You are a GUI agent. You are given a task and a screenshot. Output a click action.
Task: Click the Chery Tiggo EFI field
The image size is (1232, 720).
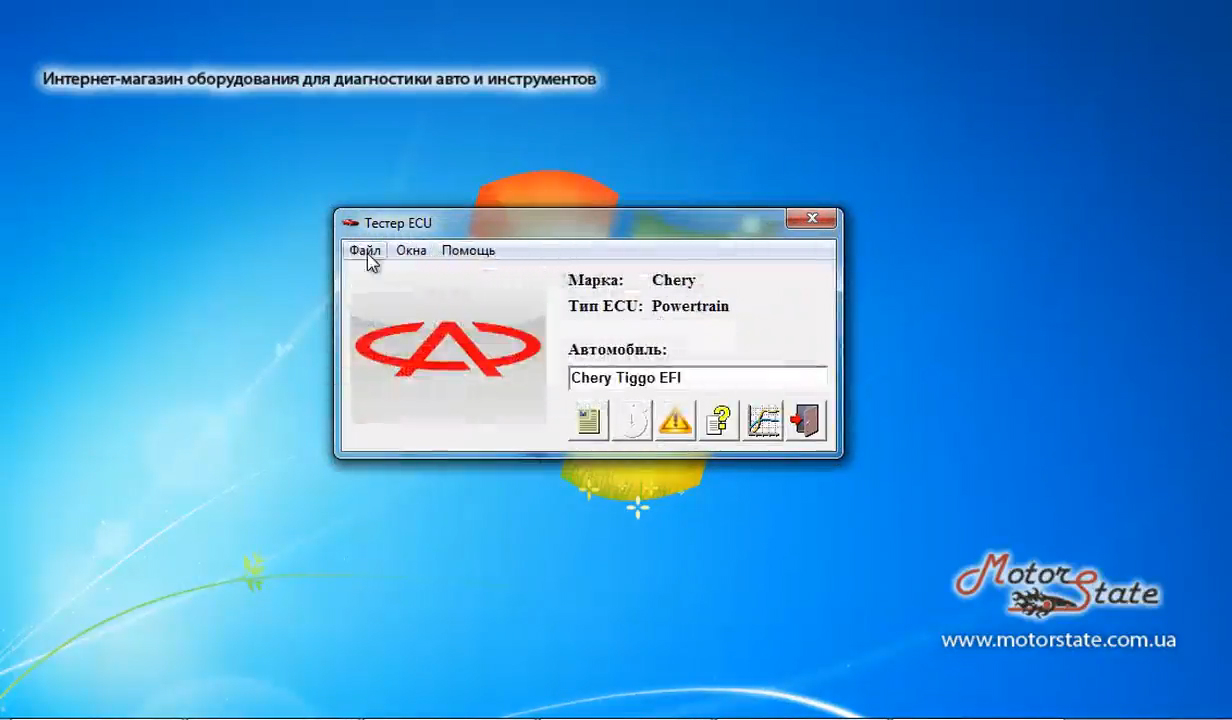[698, 378]
